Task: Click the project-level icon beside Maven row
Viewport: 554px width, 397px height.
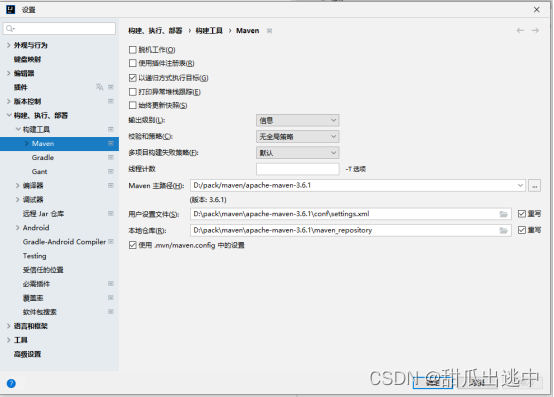Action: point(111,143)
